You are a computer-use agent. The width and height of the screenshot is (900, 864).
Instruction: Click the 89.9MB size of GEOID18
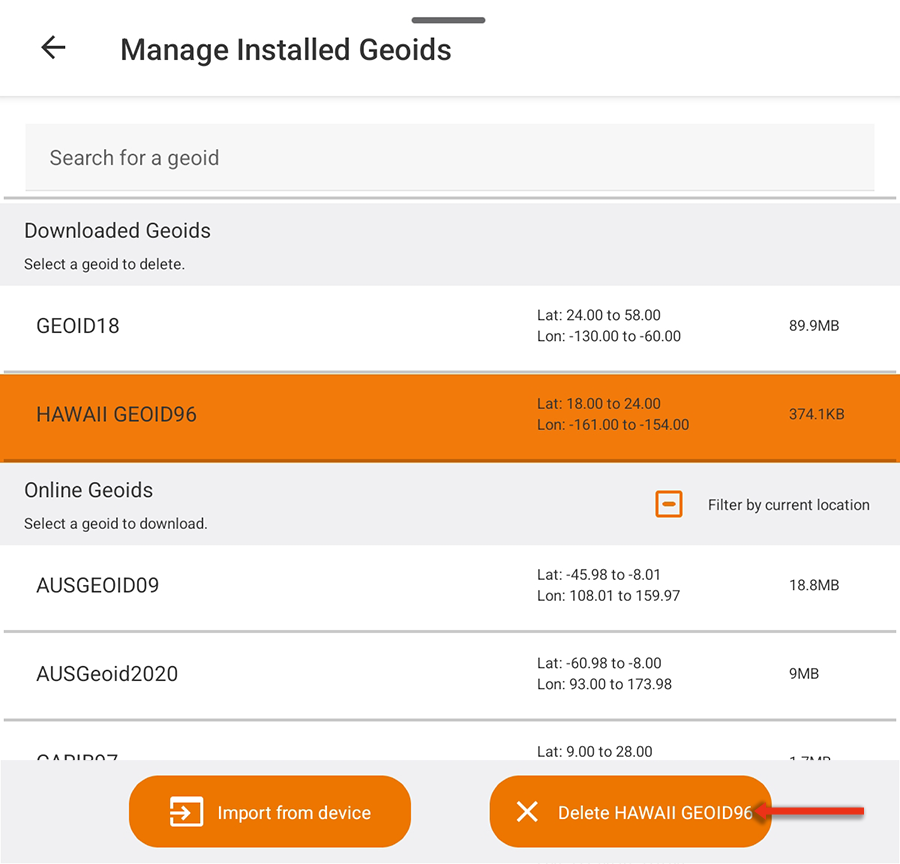point(814,326)
